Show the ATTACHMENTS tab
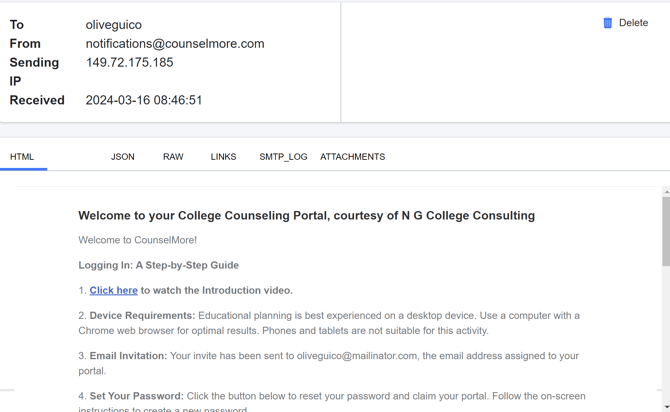Image resolution: width=670 pixels, height=412 pixels. pyautogui.click(x=352, y=157)
